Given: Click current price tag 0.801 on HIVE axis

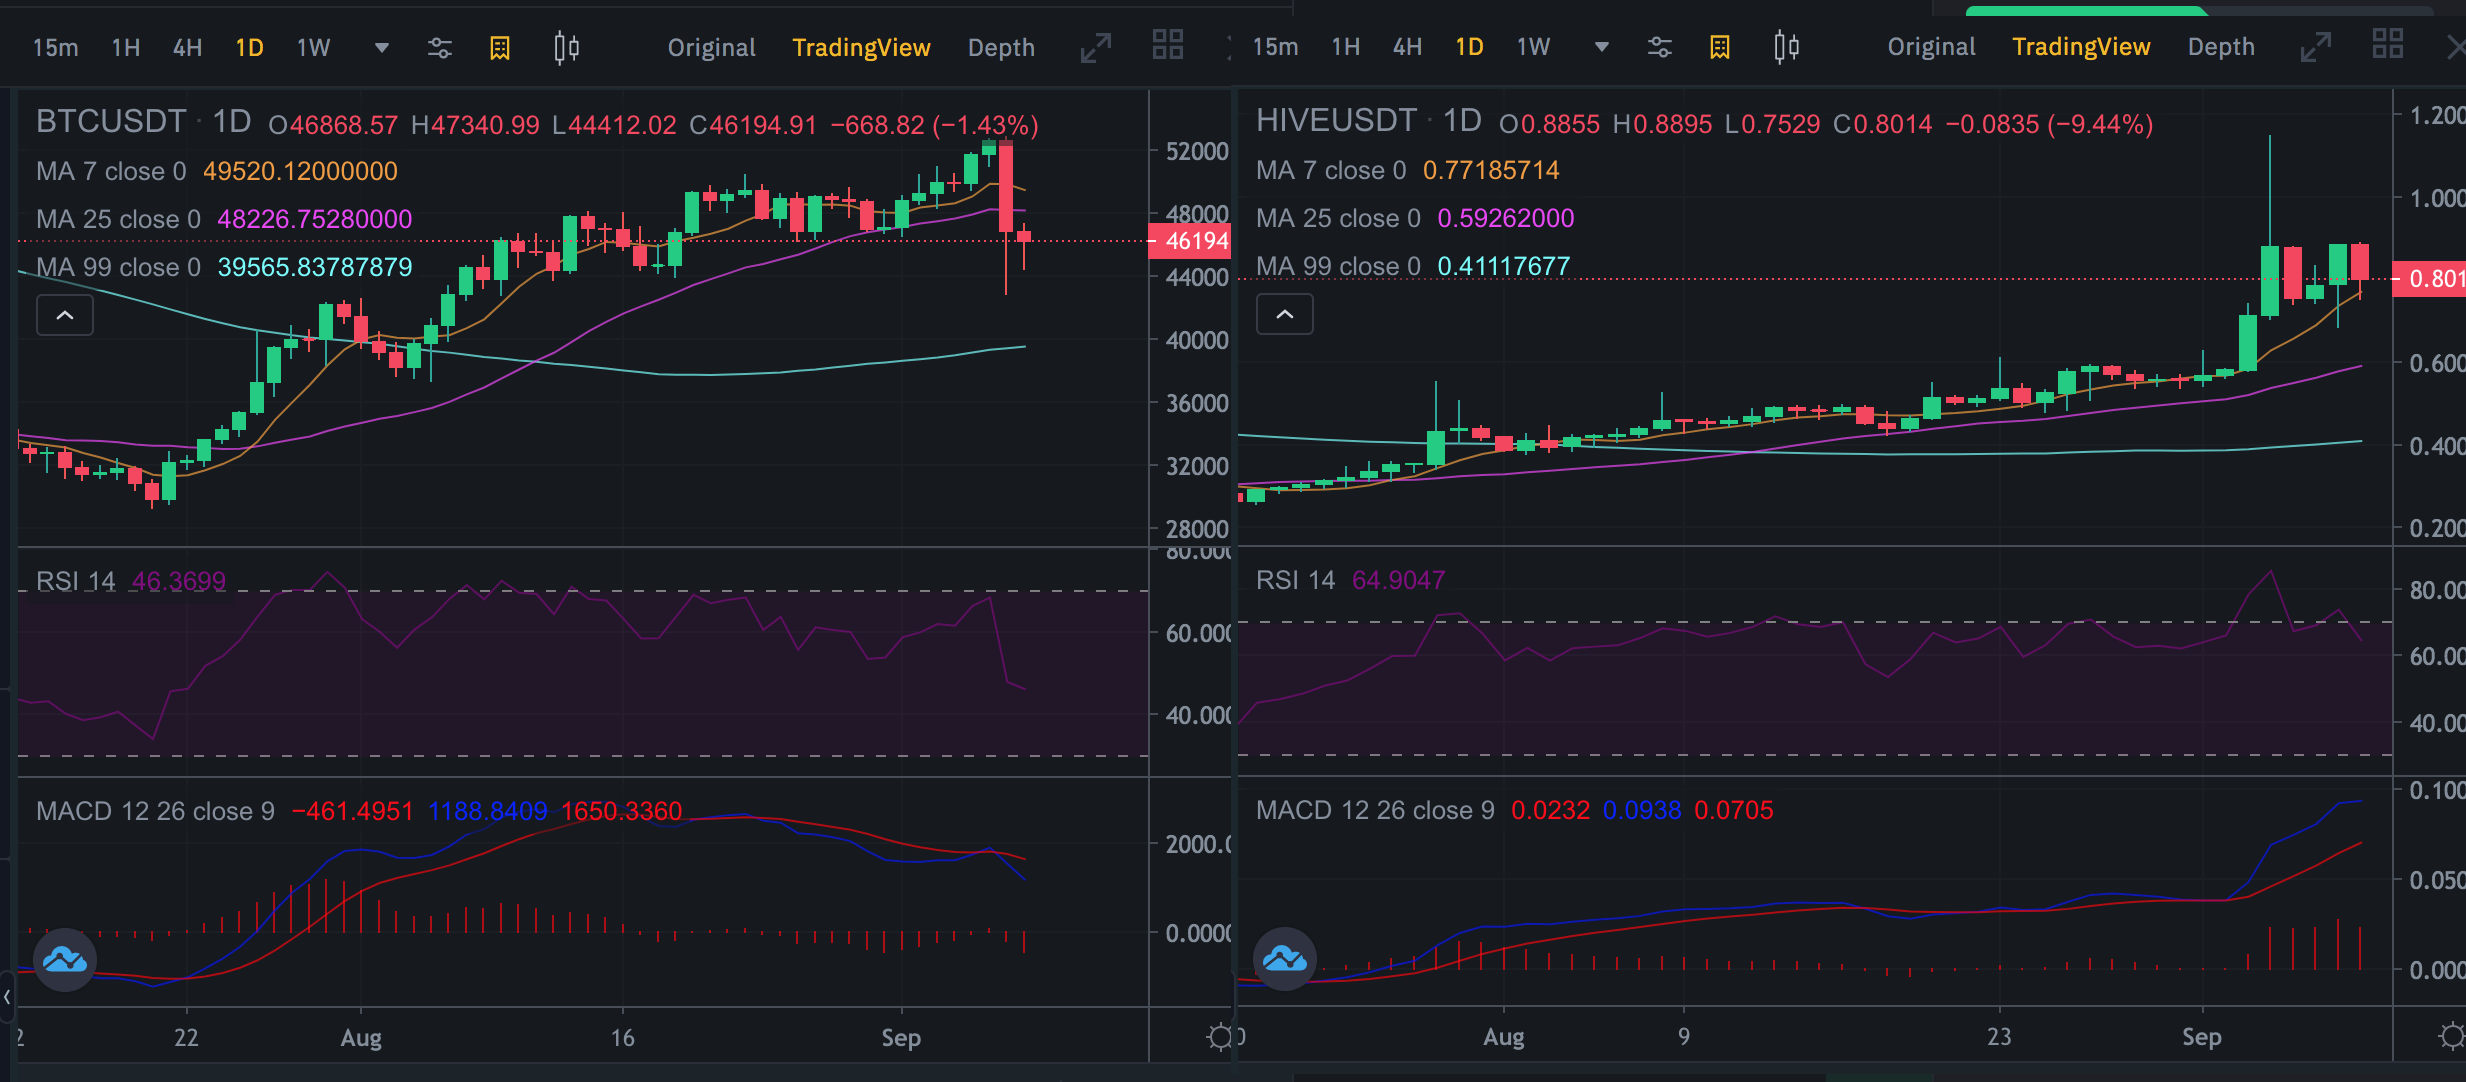Looking at the screenshot, I should 2429,279.
